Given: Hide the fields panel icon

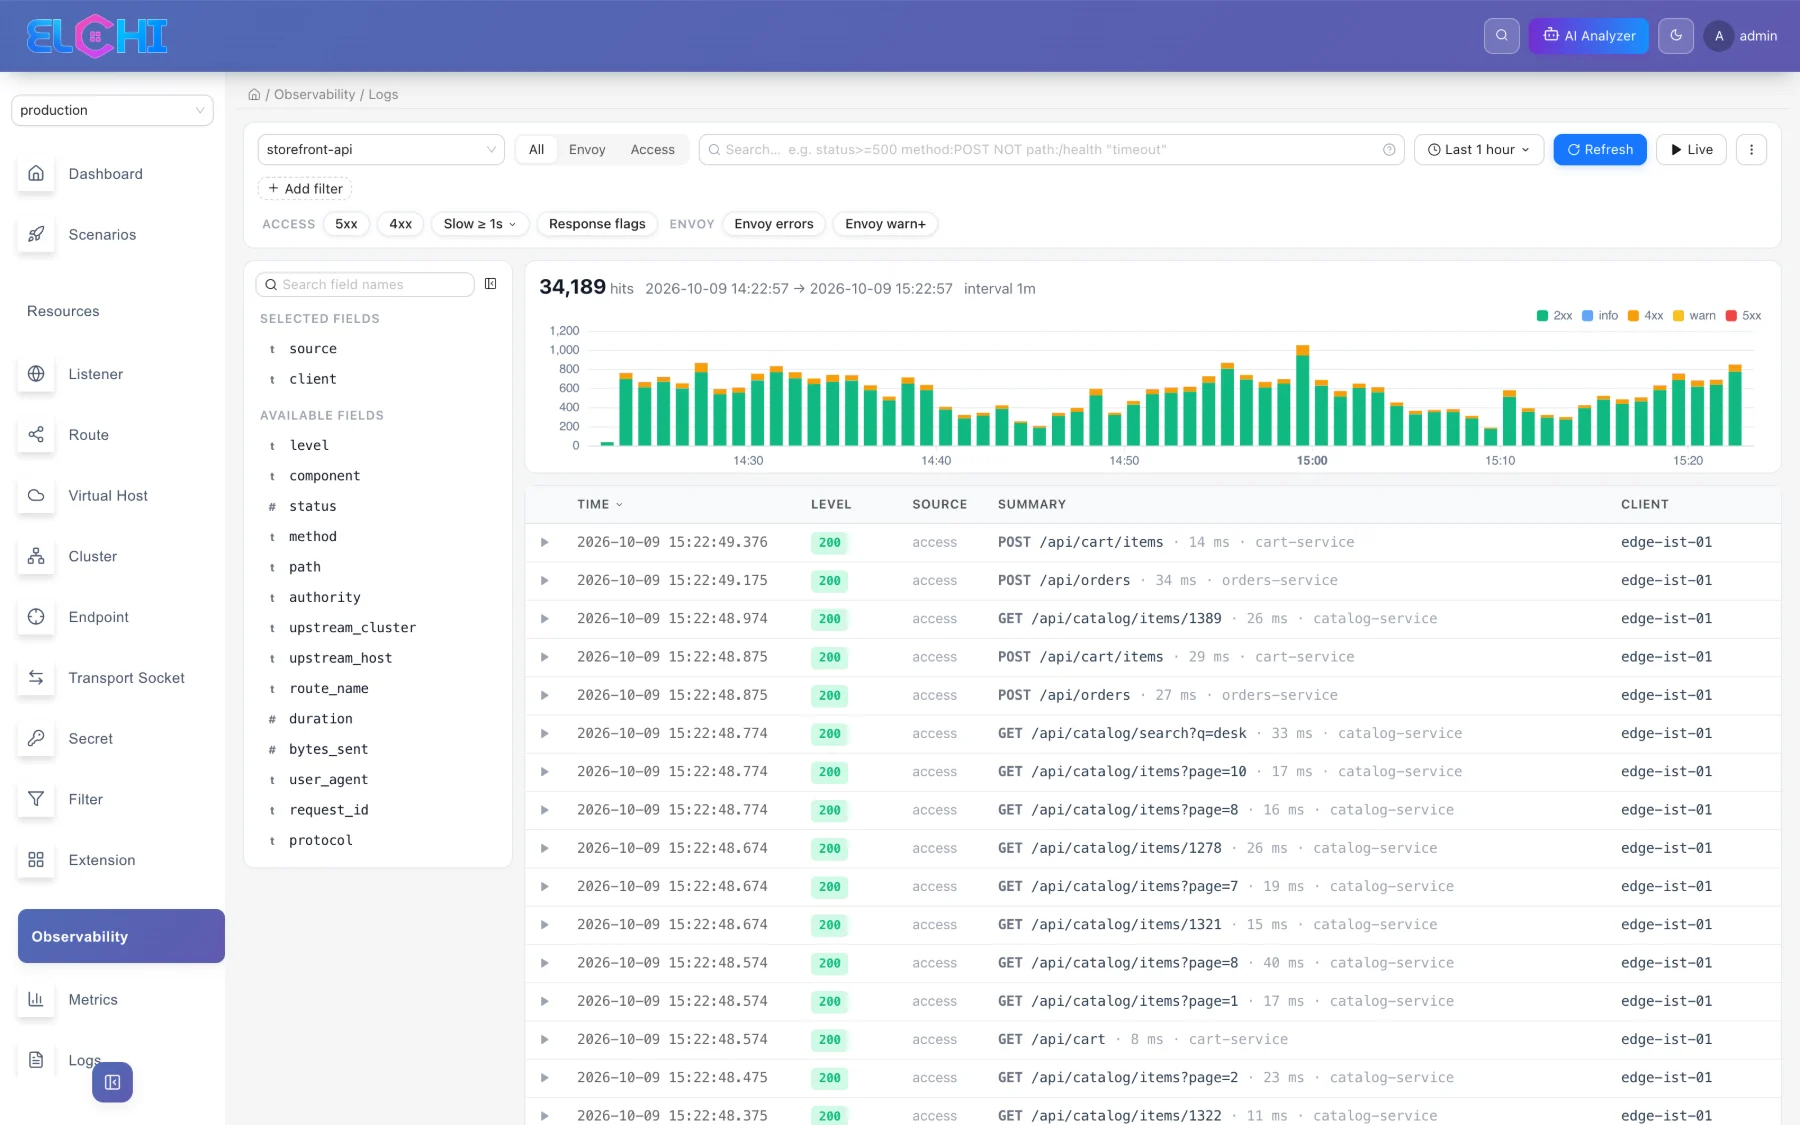Looking at the screenshot, I should pos(491,284).
